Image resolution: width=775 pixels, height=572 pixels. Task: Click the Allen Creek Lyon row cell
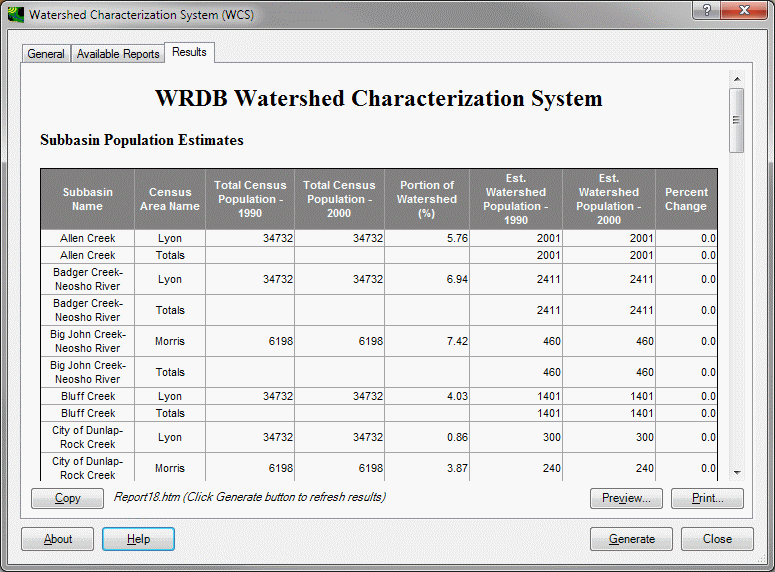click(x=88, y=238)
